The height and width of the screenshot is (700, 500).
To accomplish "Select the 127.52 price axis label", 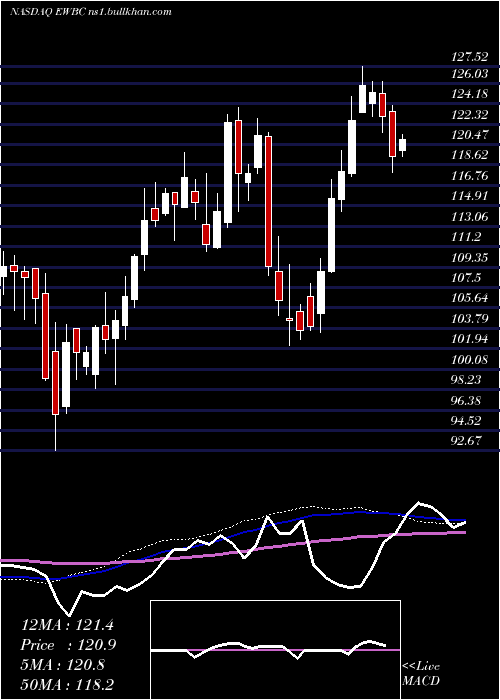I will 469,56.
